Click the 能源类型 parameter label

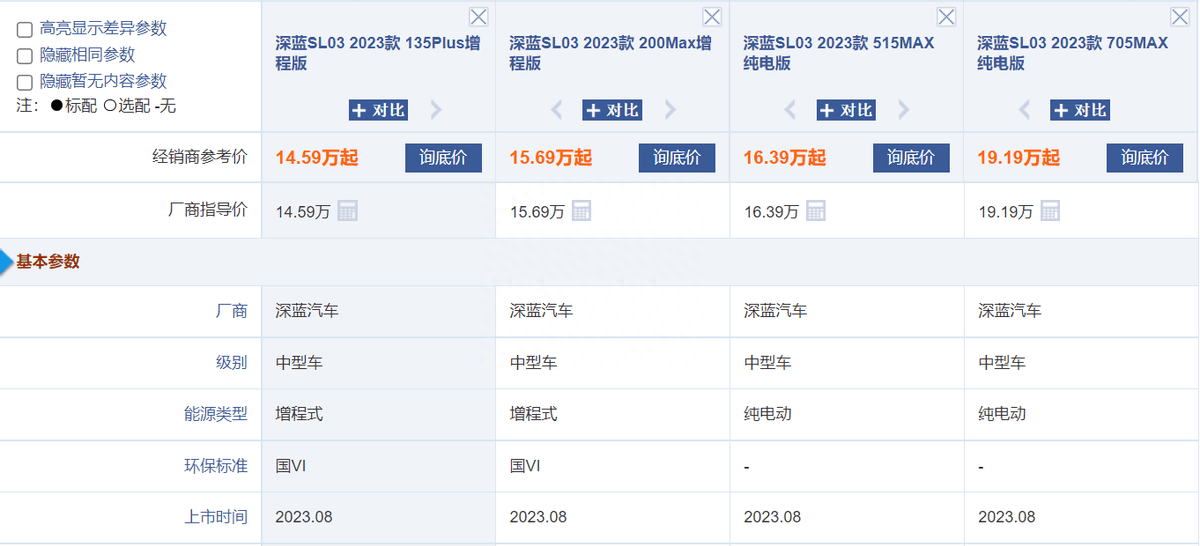216,414
